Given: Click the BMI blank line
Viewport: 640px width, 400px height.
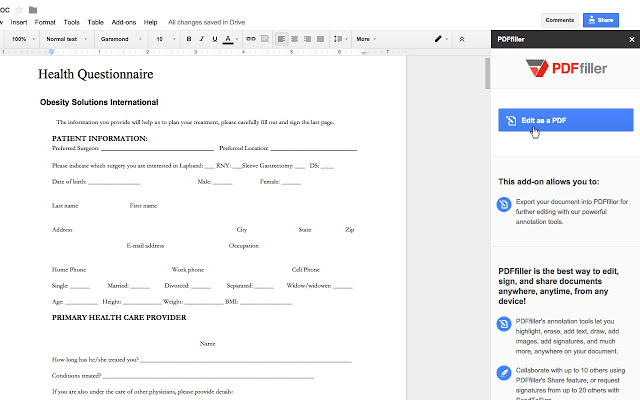Looking at the screenshot, I should (x=266, y=302).
